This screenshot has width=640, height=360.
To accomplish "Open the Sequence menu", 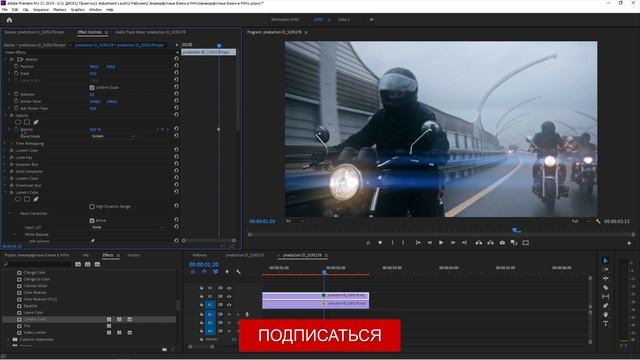I will point(41,9).
